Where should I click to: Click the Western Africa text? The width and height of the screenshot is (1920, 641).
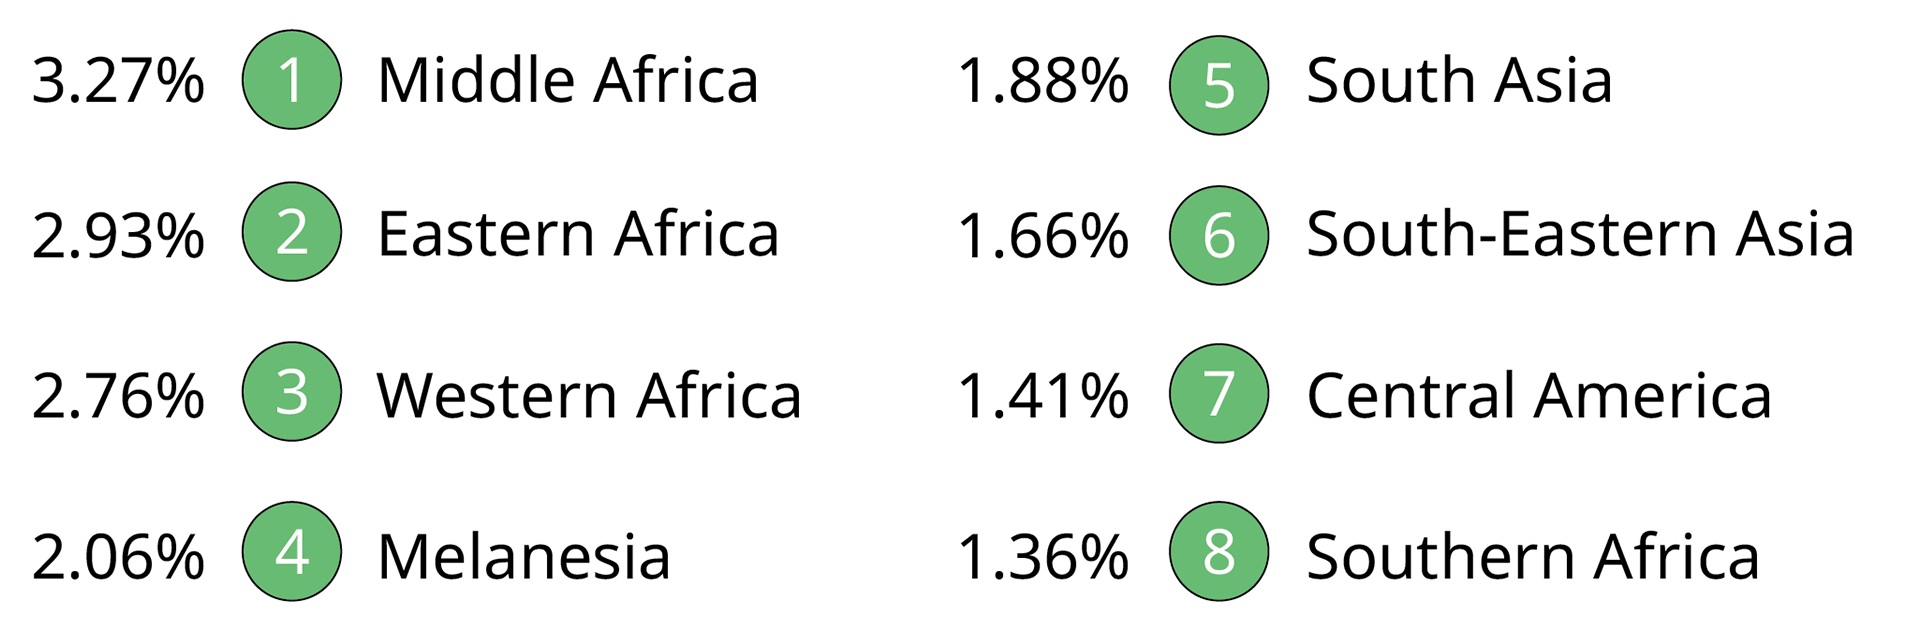click(588, 395)
